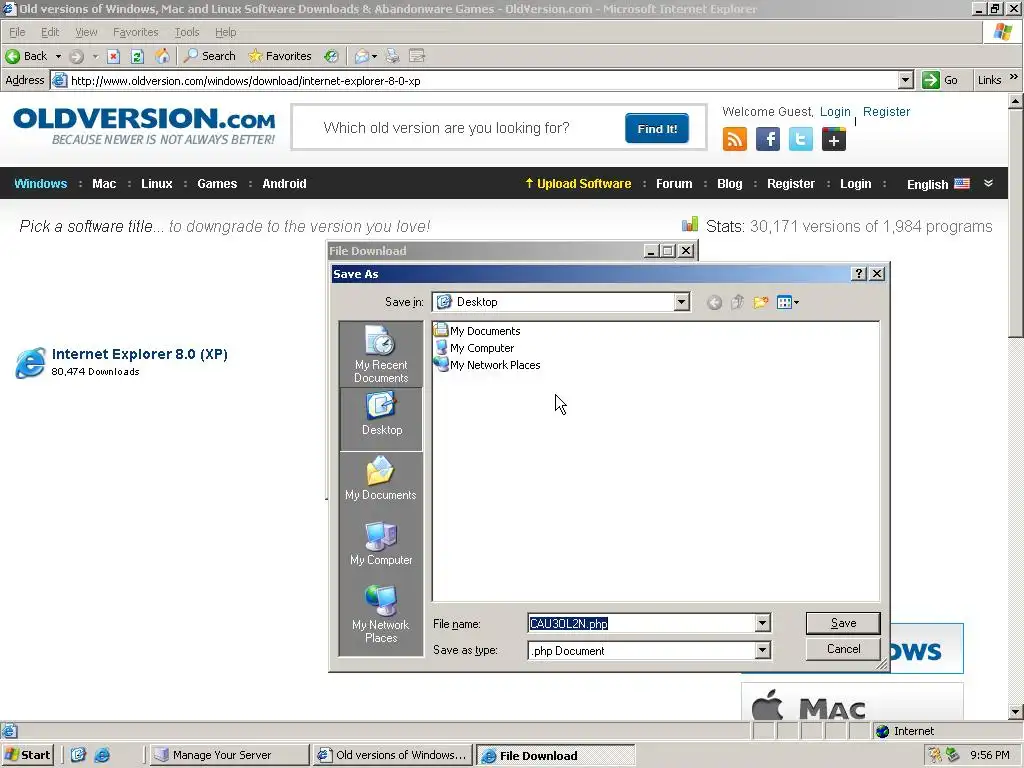Image resolution: width=1024 pixels, height=768 pixels.
Task: Open the Views menu icon in Save As
Action: pos(788,302)
